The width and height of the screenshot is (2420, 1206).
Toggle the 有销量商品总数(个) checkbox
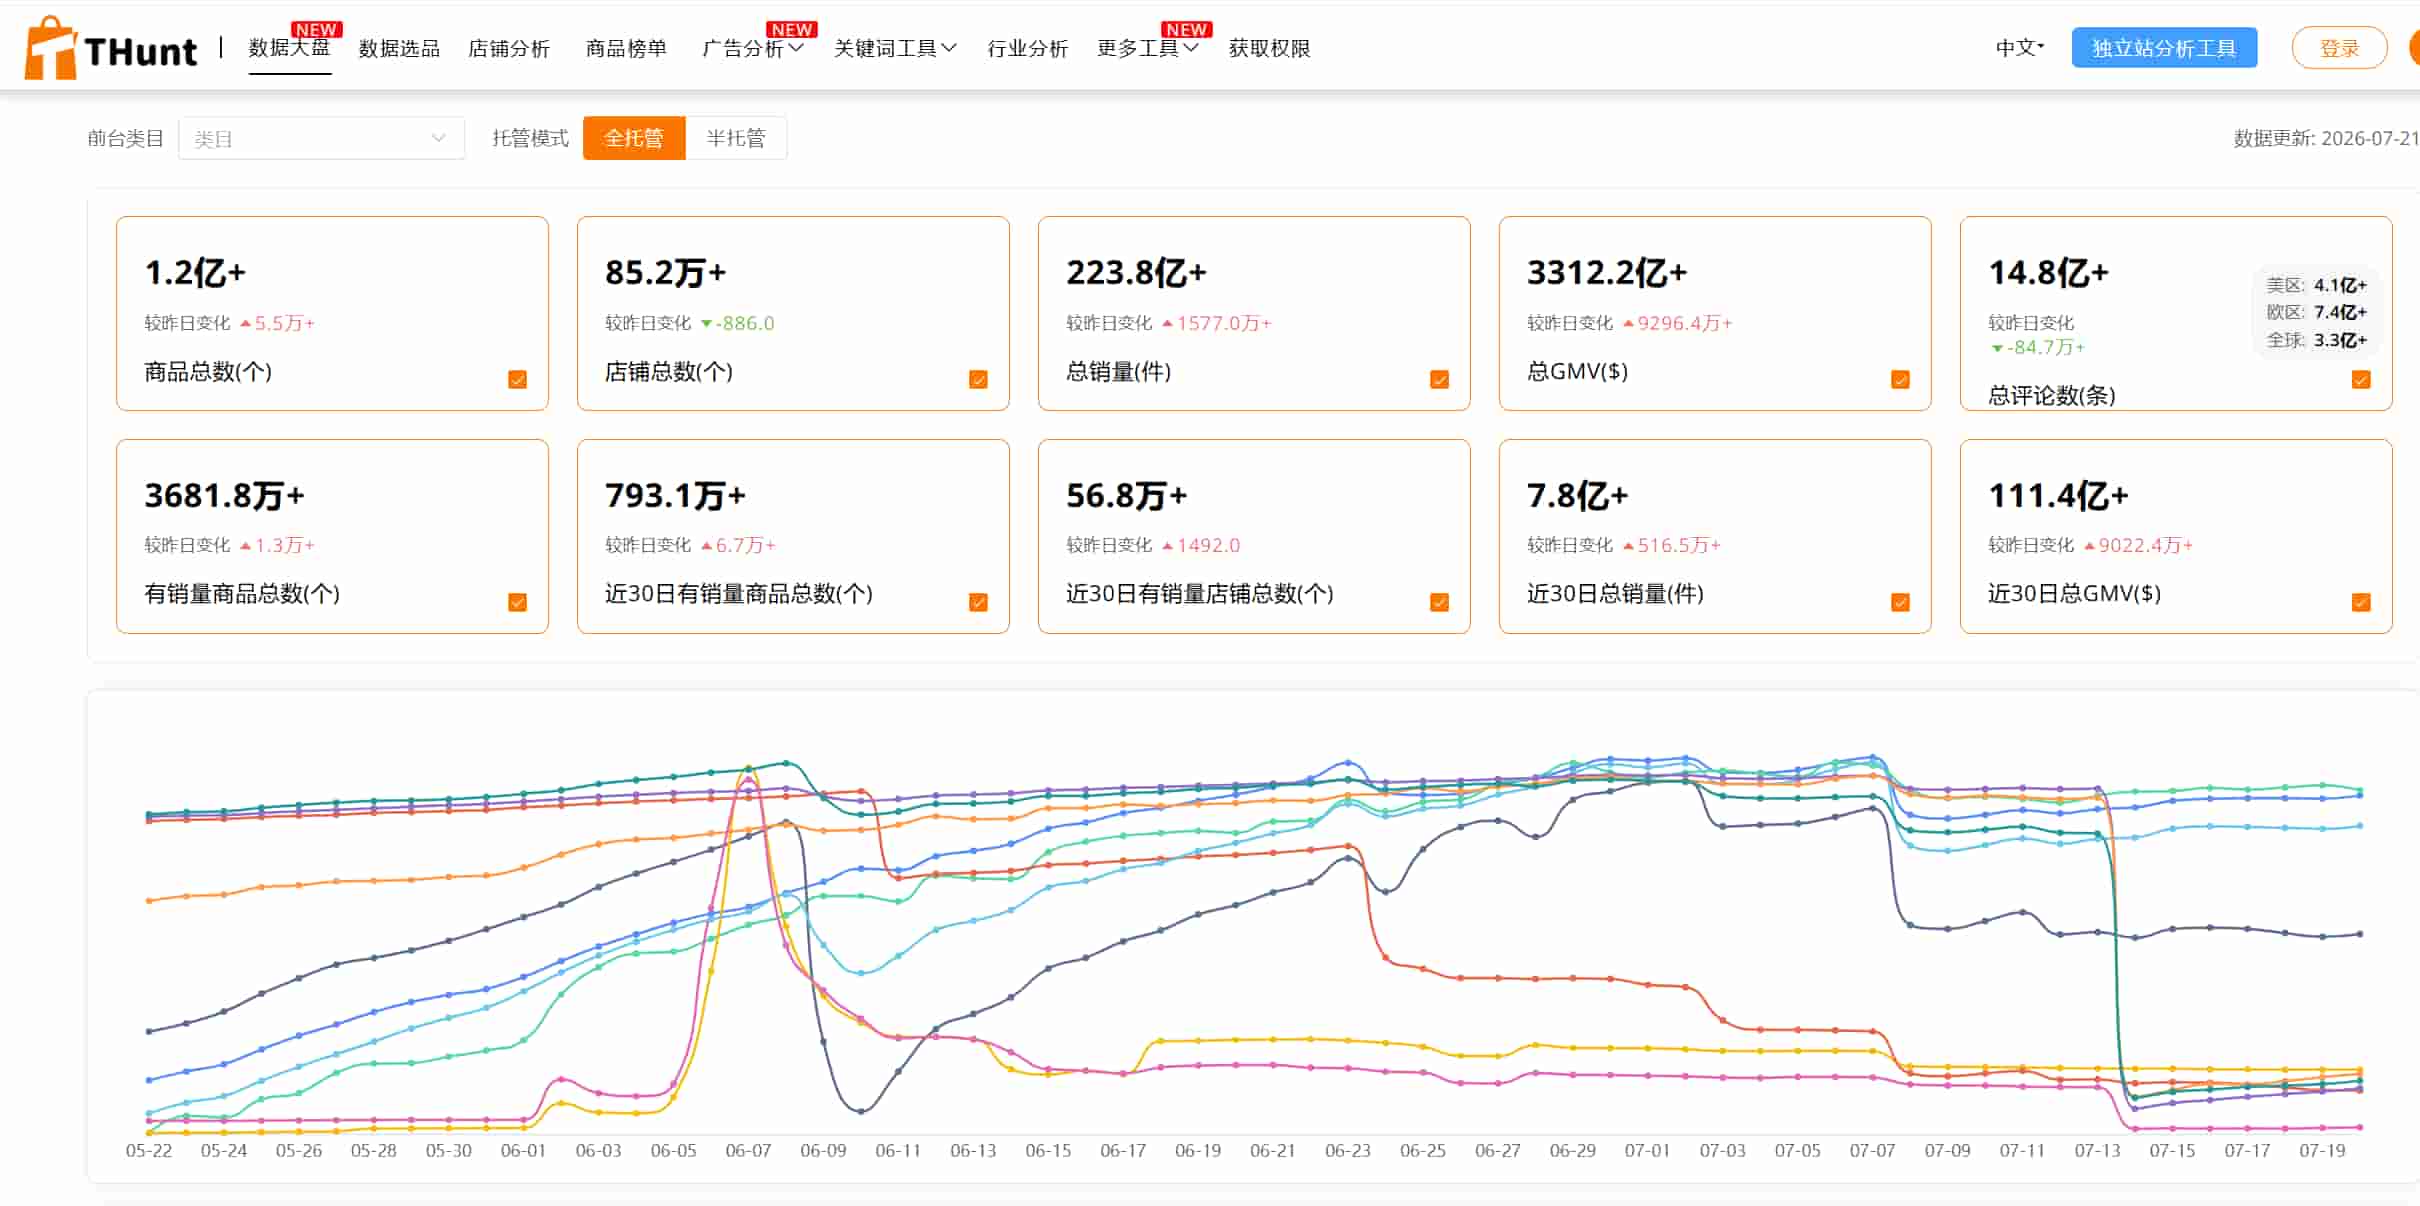click(517, 602)
